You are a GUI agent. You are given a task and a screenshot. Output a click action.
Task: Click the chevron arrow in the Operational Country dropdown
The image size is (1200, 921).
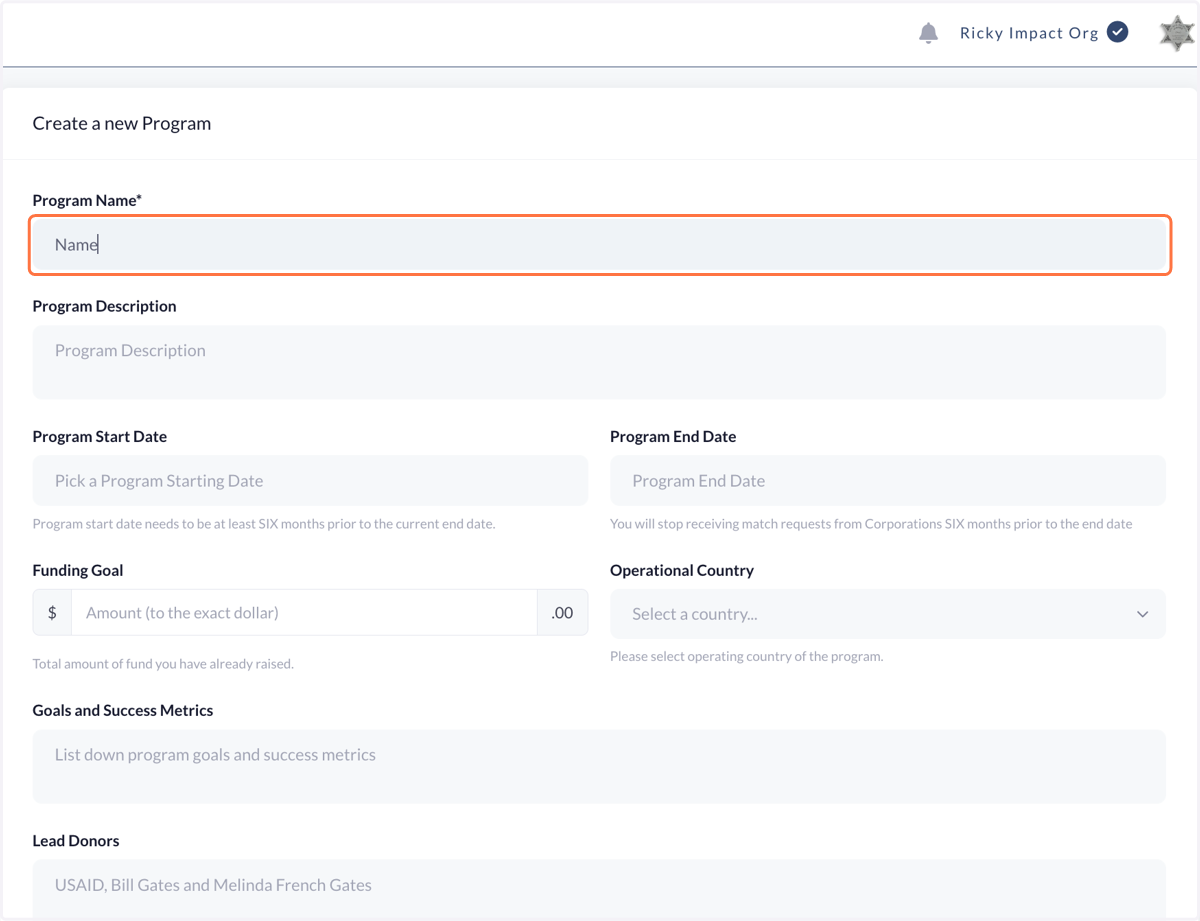tap(1142, 614)
